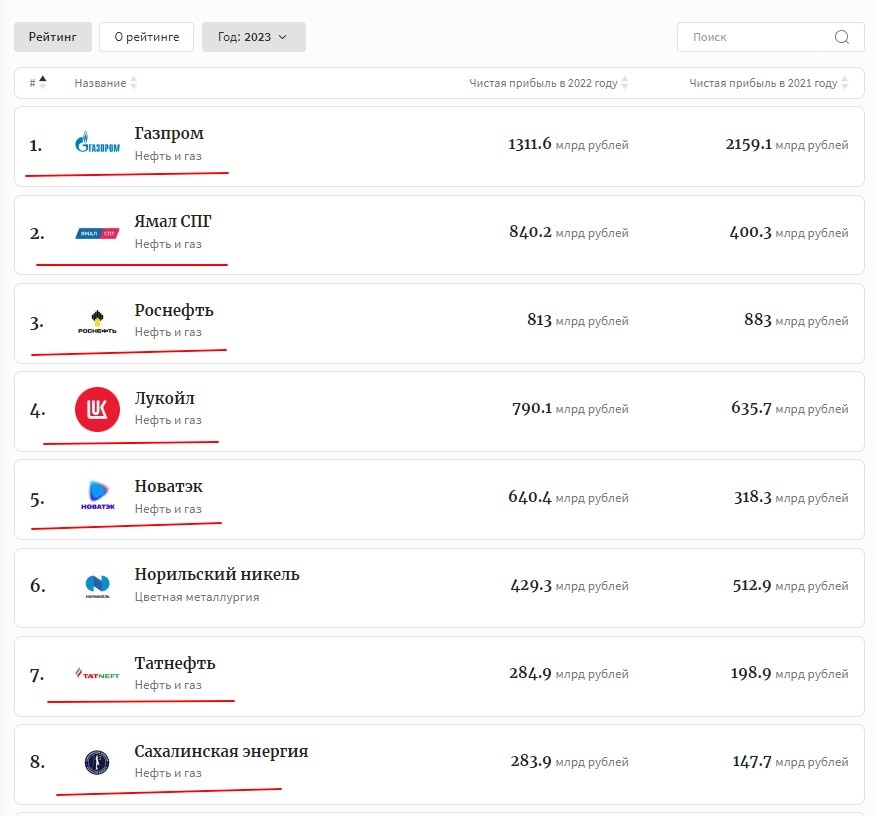Screen dimensions: 875x816
Task: Open the Сахалинская энергия company link
Action: pos(221,751)
